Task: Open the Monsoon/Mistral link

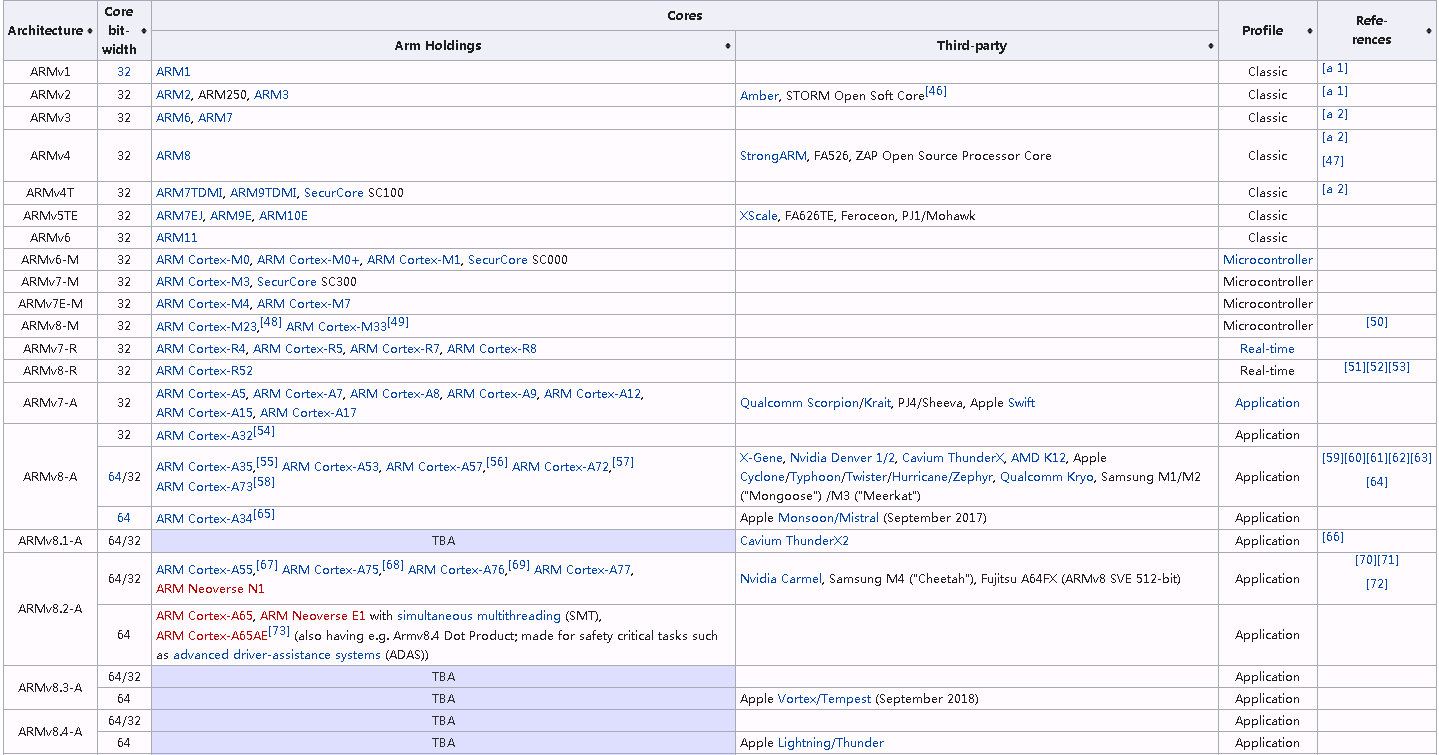Action: point(828,518)
